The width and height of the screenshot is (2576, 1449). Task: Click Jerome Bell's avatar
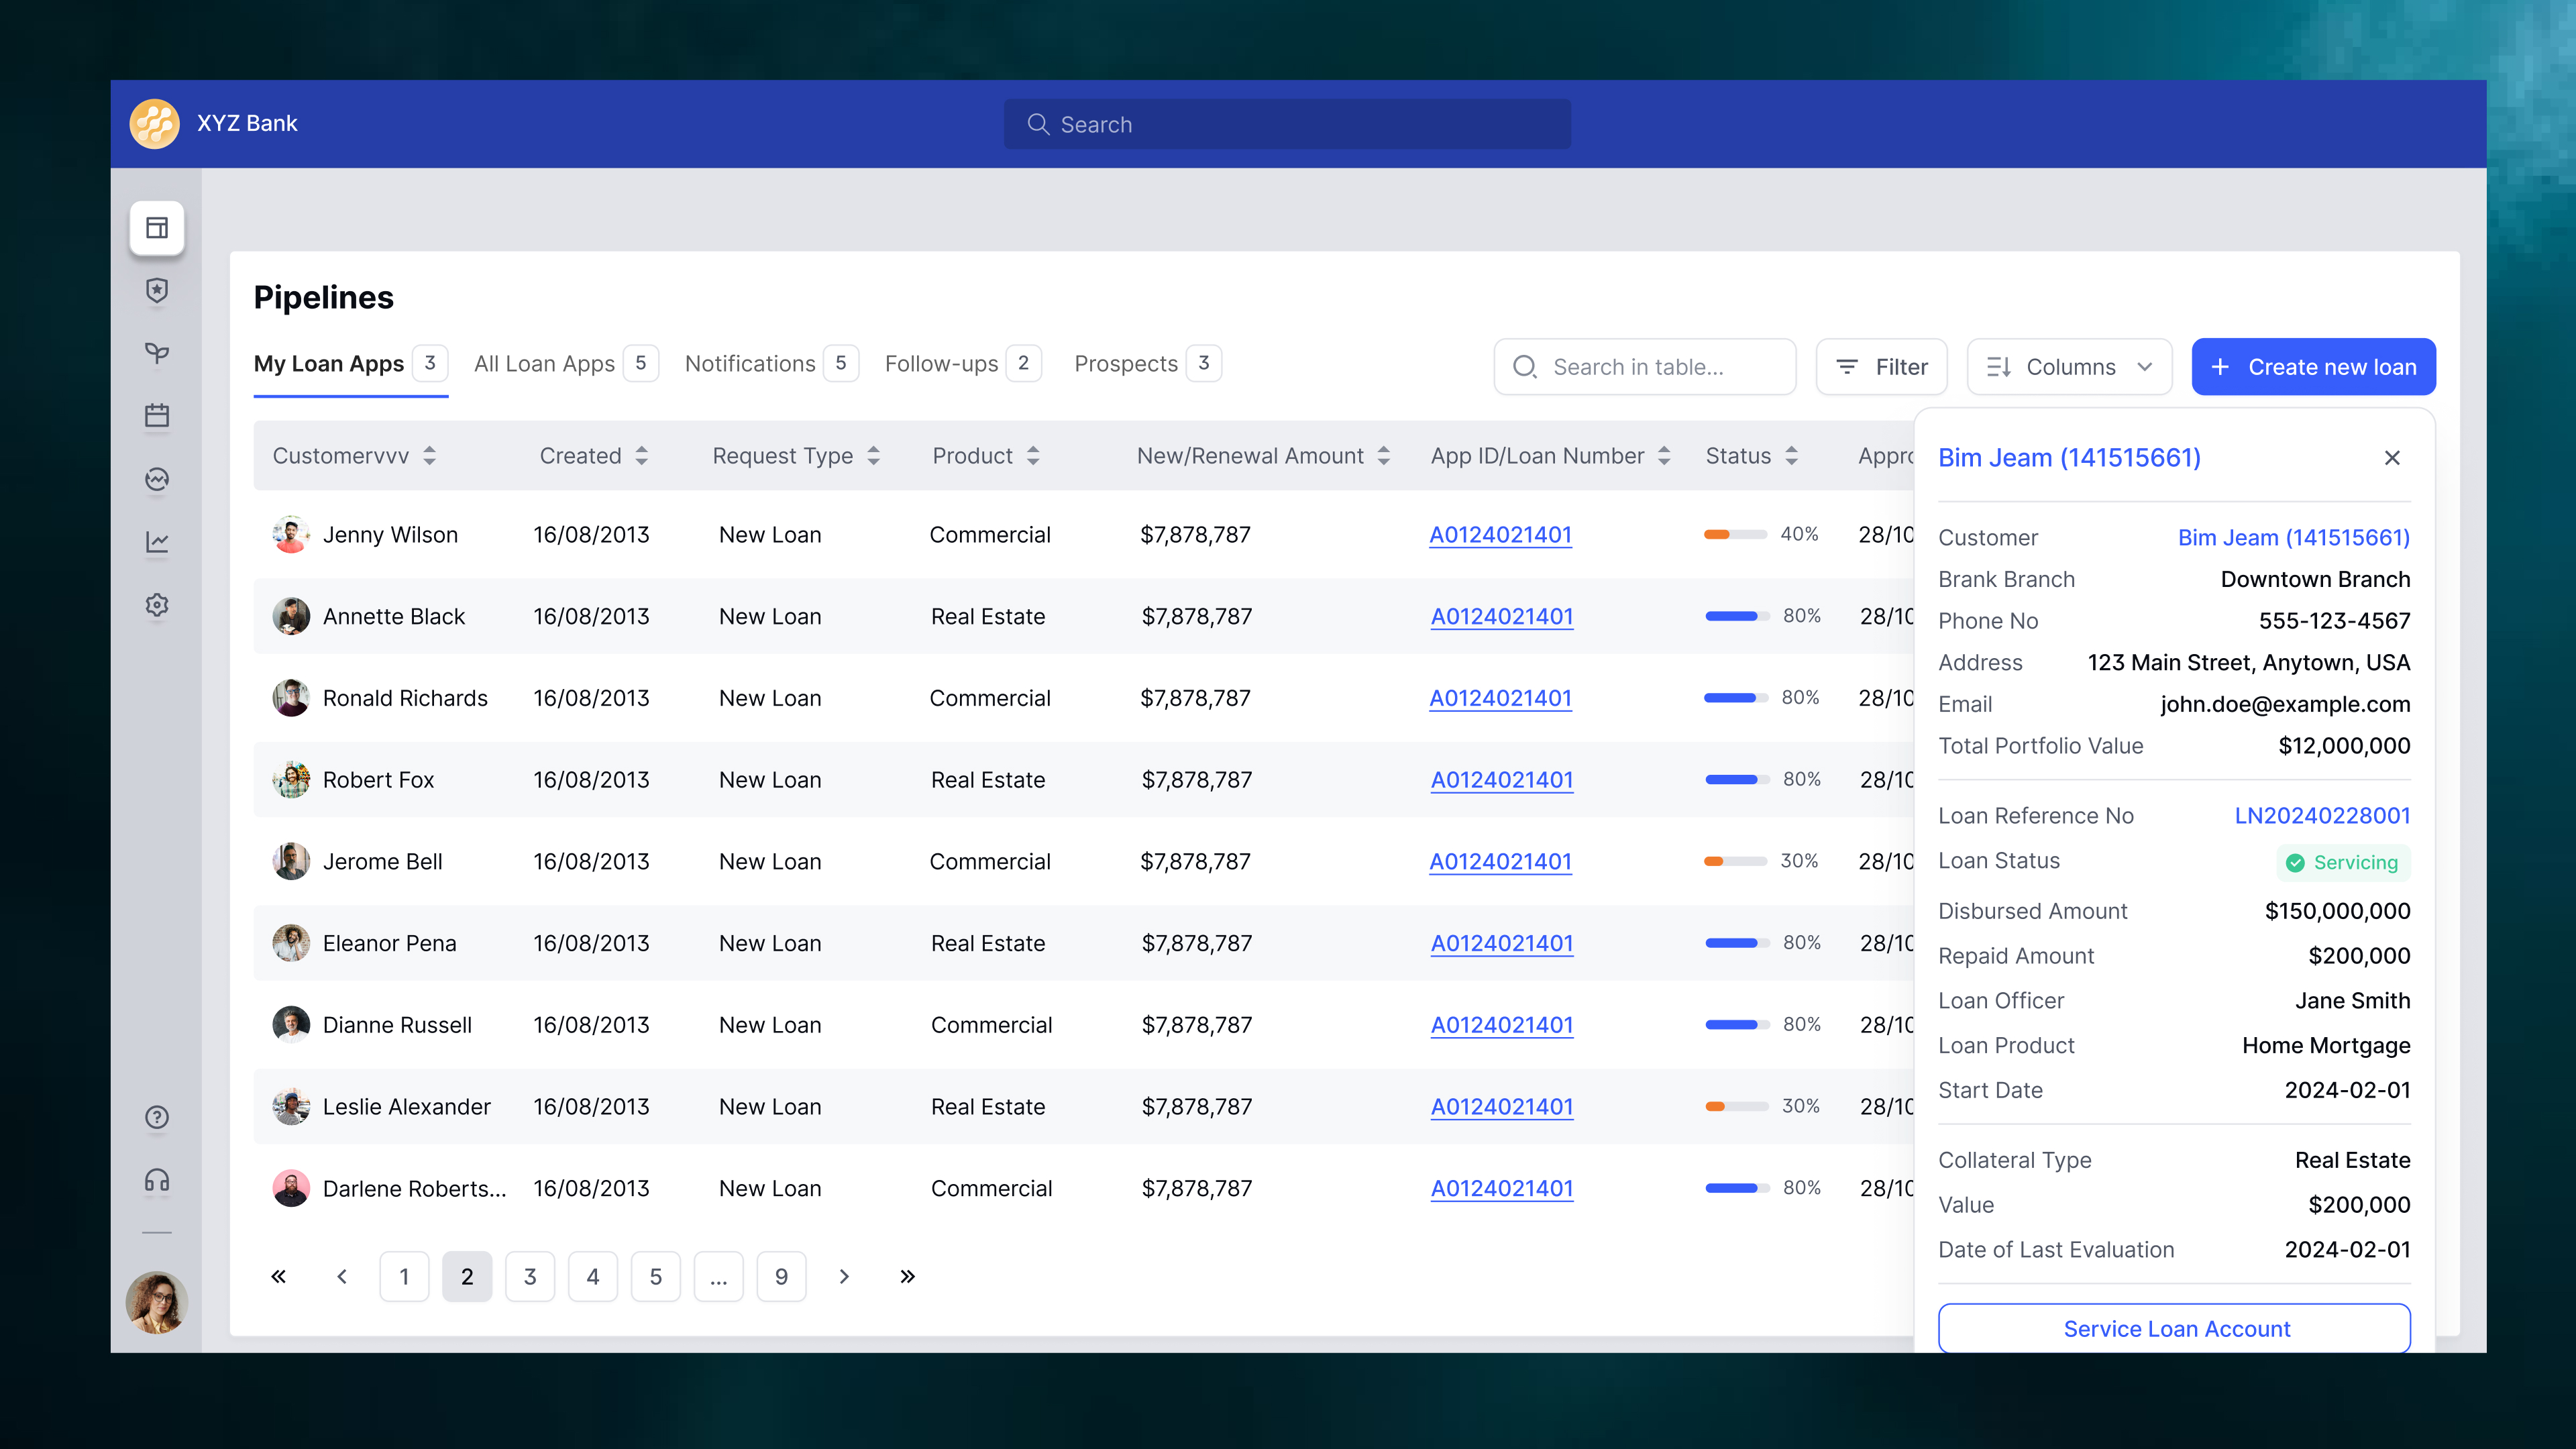point(291,861)
